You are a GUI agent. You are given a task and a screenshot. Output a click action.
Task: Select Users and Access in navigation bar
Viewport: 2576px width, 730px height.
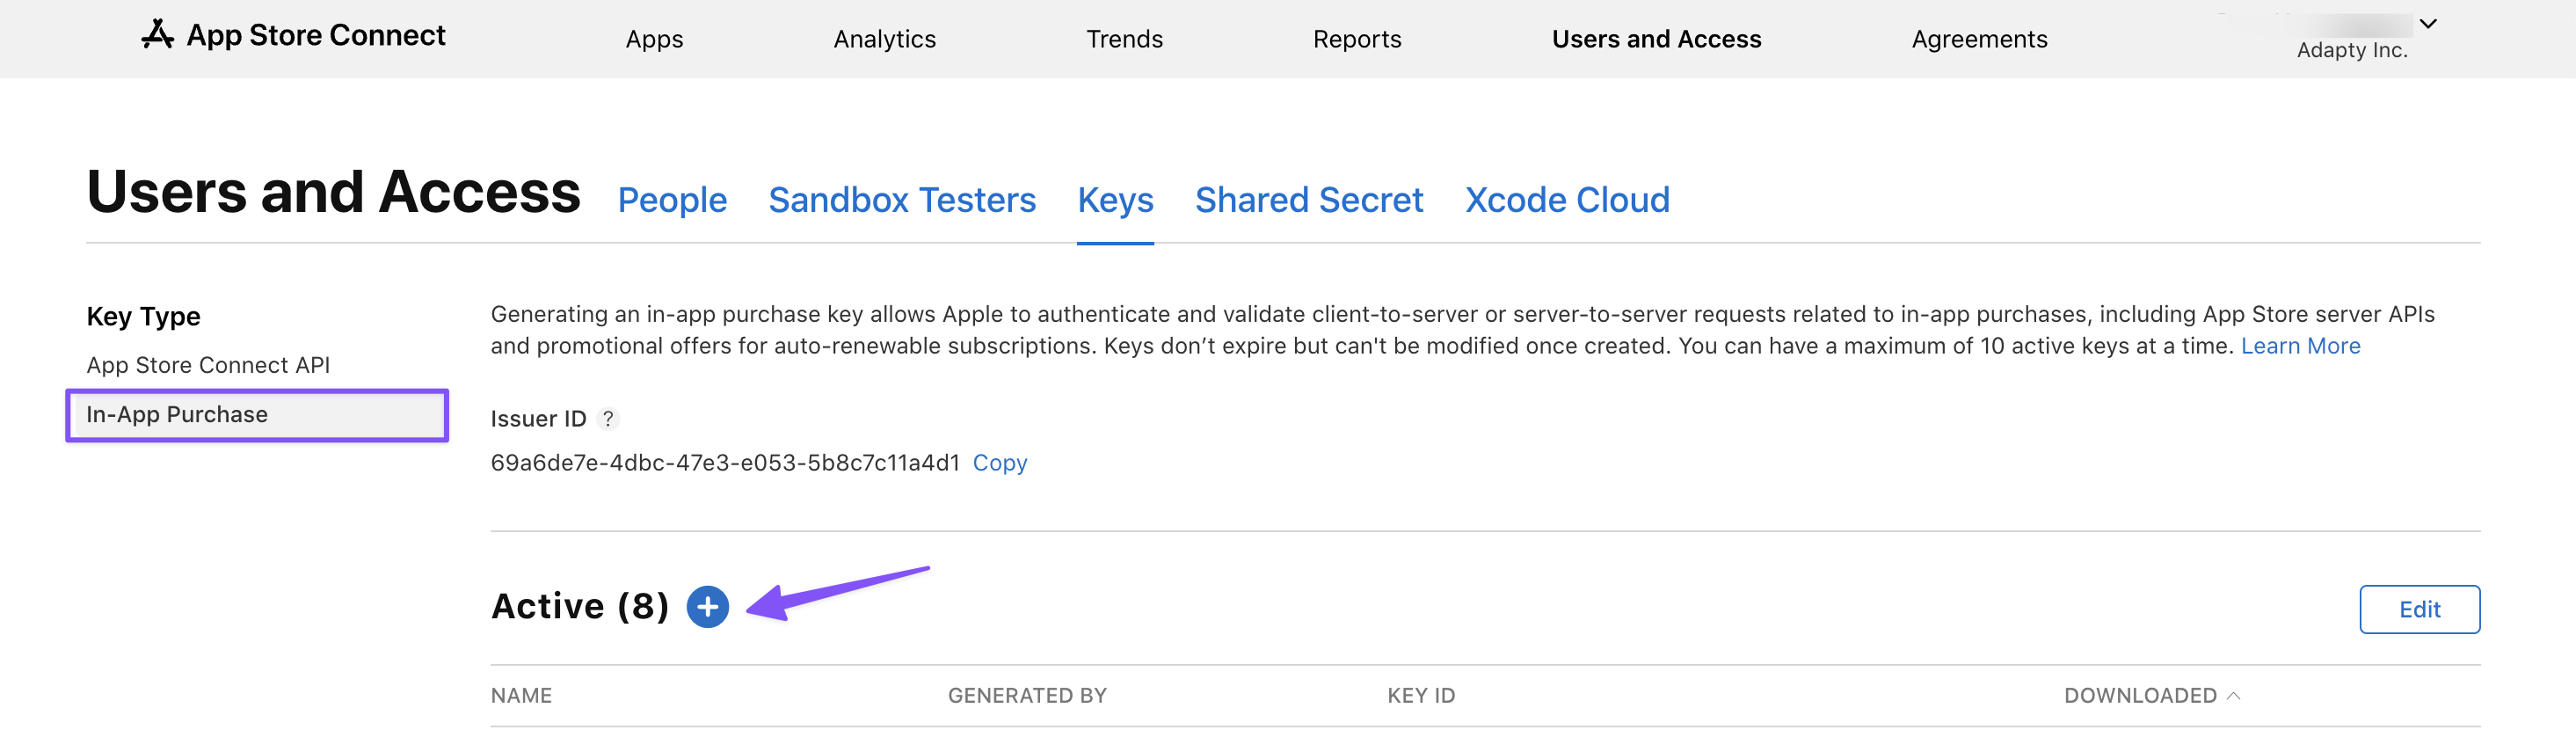1656,39
